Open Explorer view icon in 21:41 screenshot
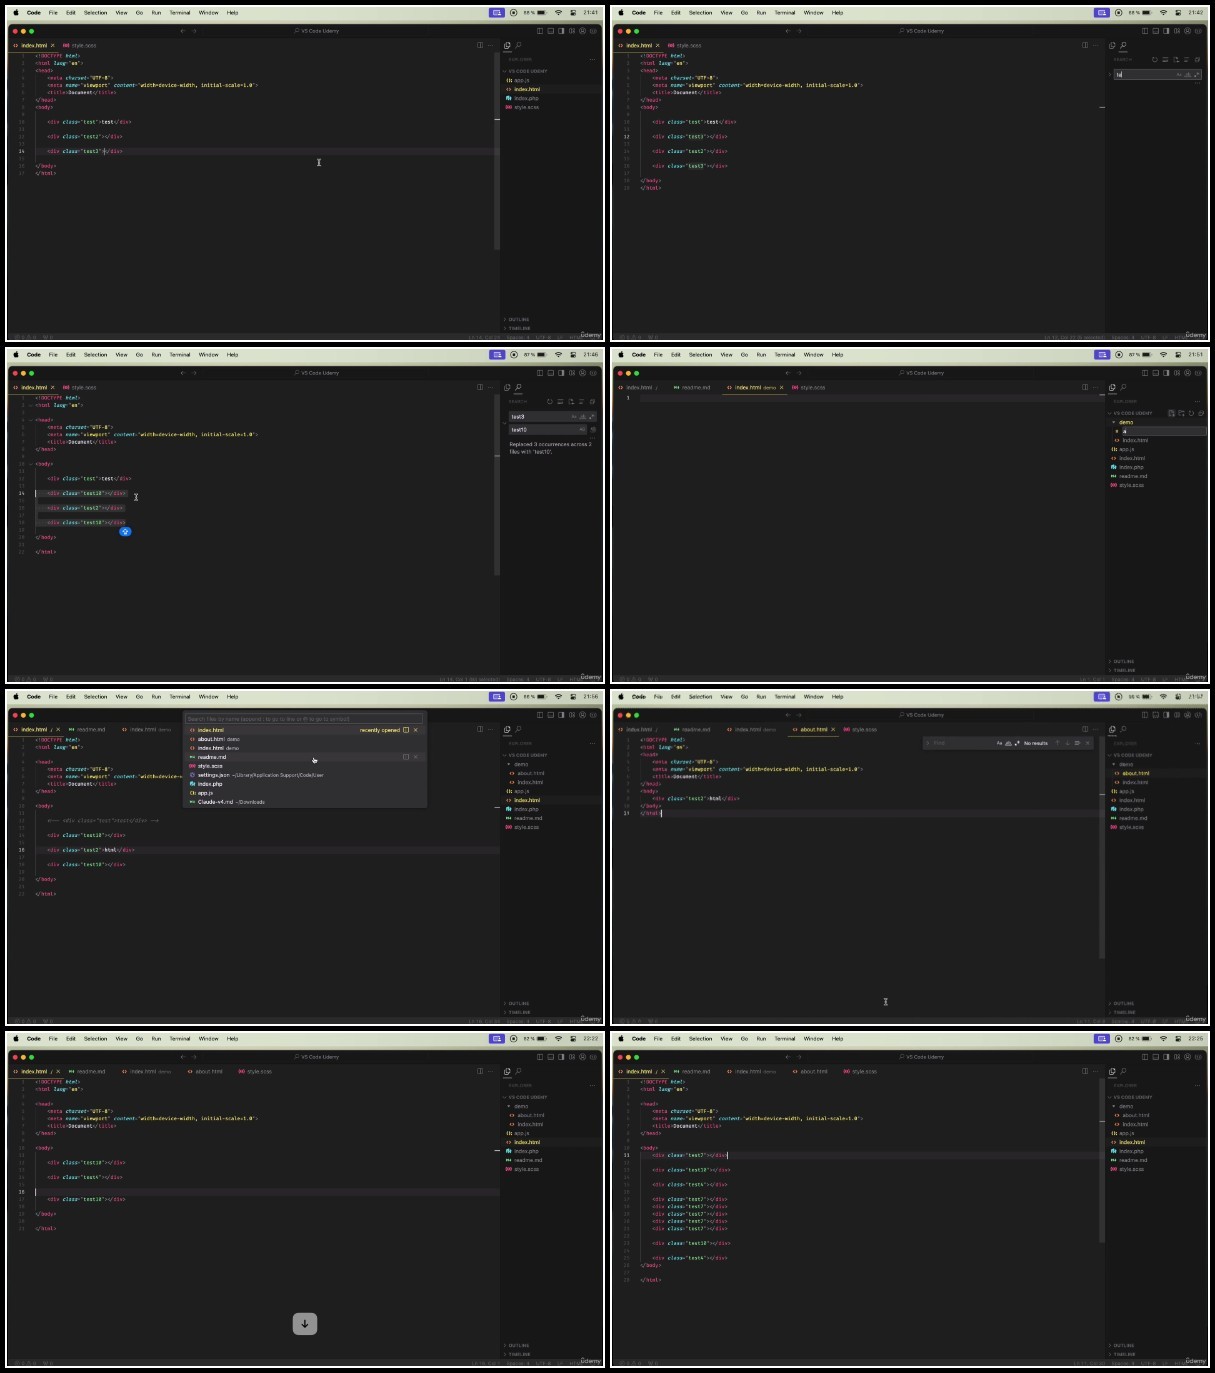 (x=507, y=45)
